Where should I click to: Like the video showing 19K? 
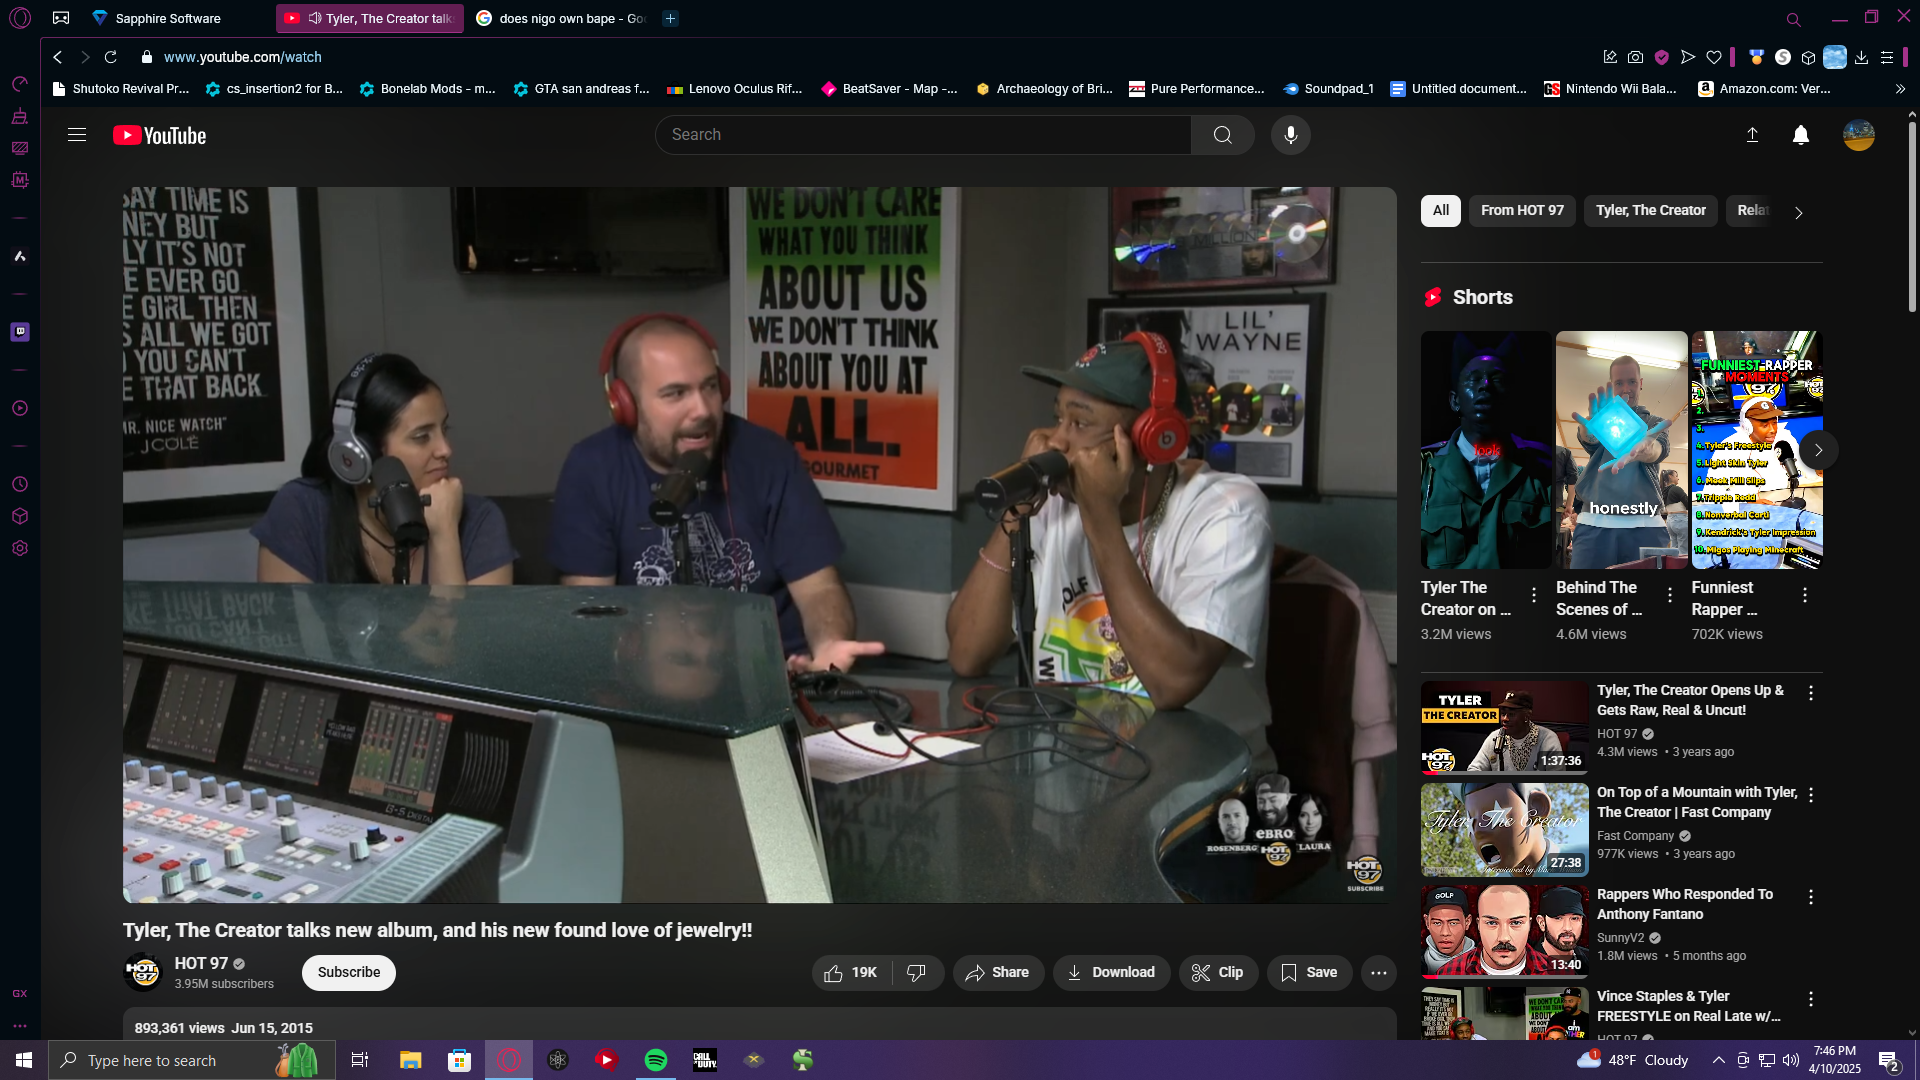(x=850, y=973)
